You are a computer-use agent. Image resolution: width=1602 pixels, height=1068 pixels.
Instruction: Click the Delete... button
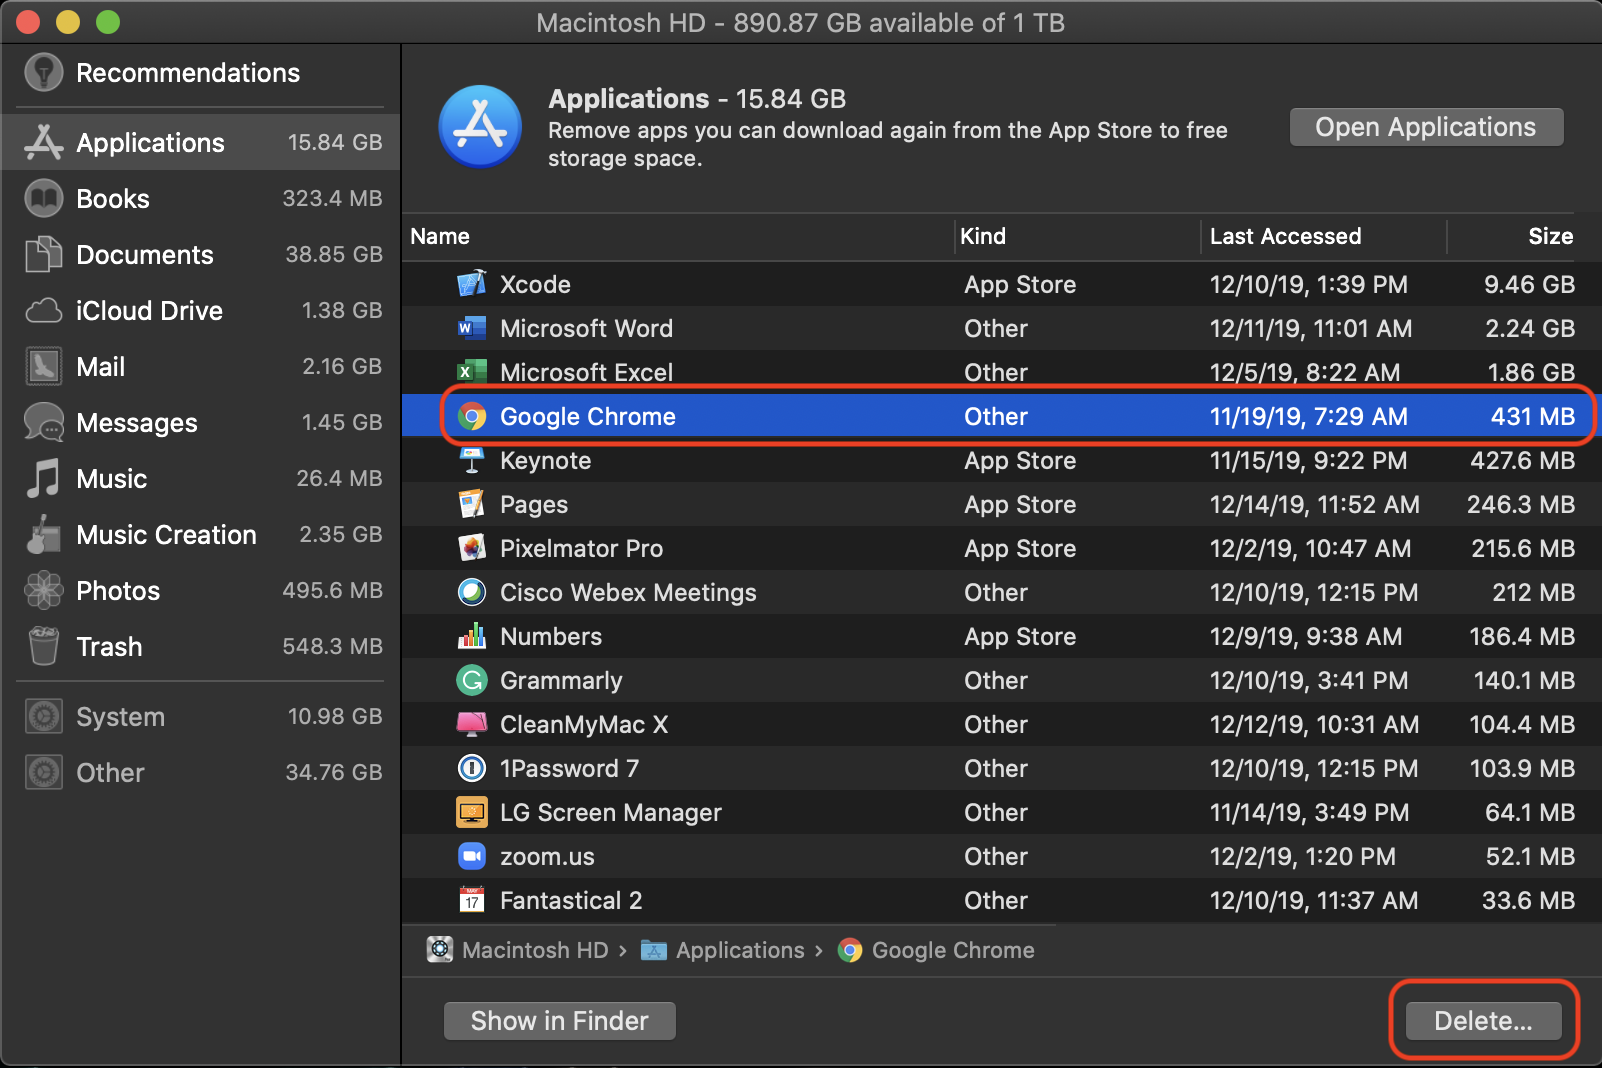pyautogui.click(x=1483, y=1021)
